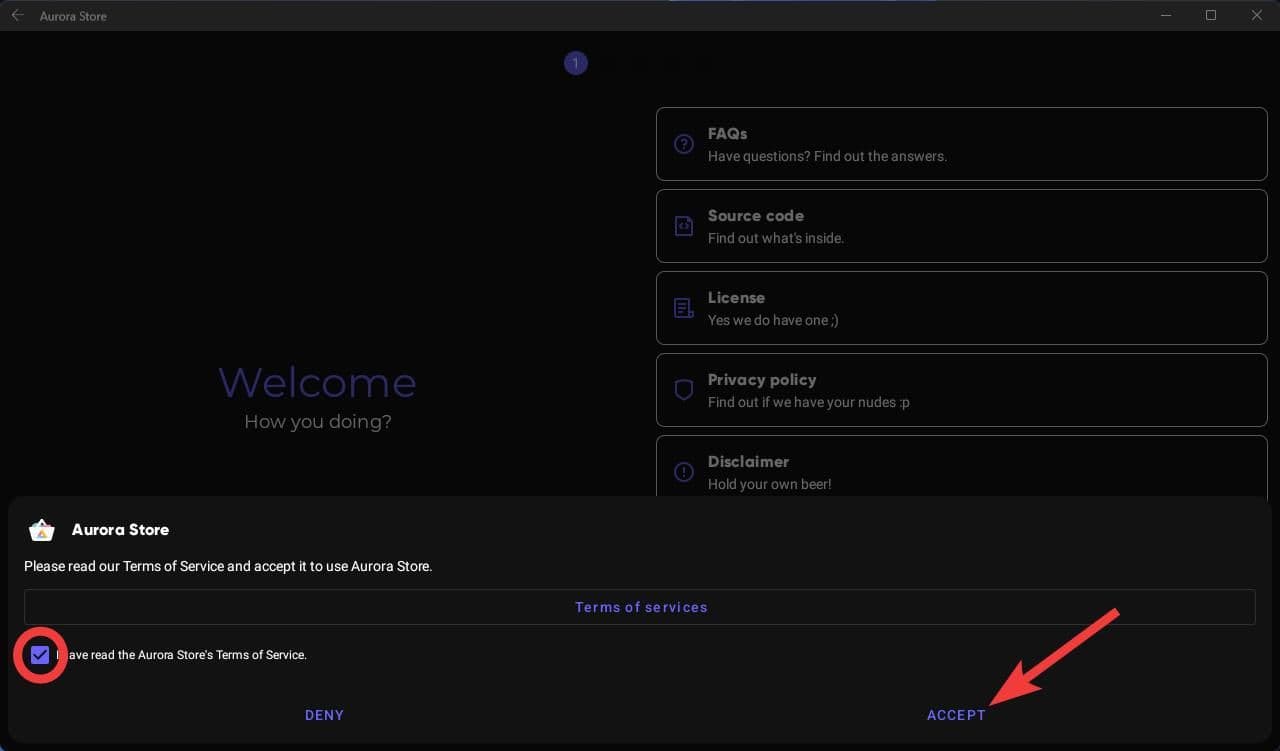Screen dimensions: 1280x751
Task: Click the Disclaimer exclamation icon
Action: point(684,472)
